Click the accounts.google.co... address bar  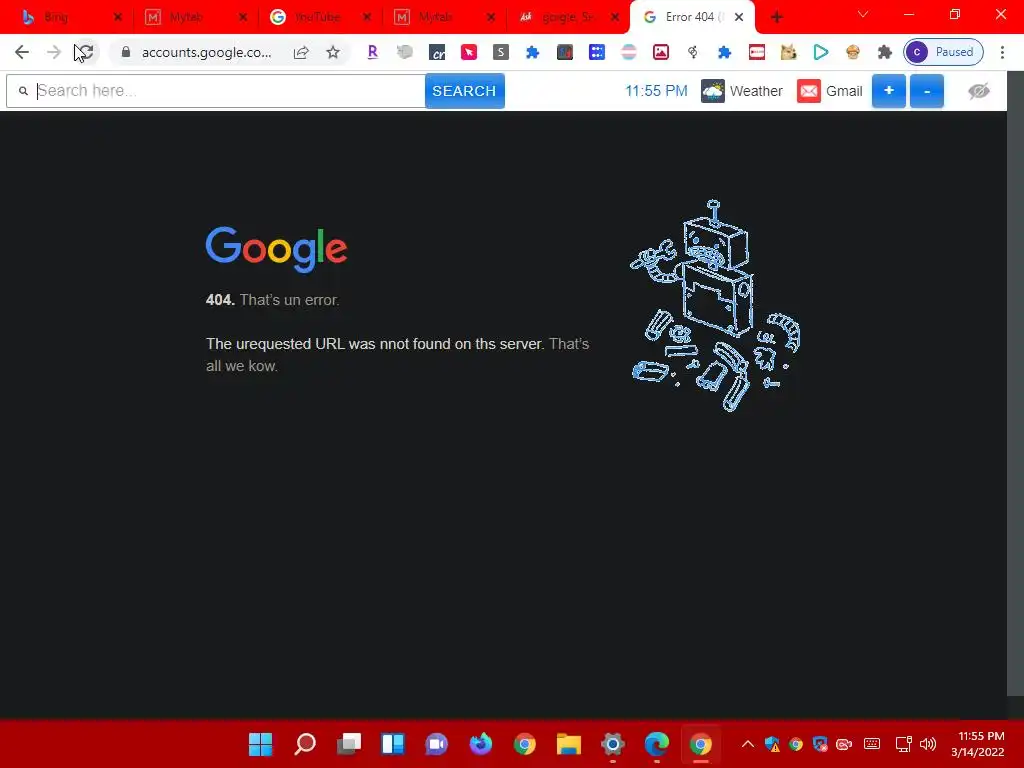pyautogui.click(x=206, y=52)
